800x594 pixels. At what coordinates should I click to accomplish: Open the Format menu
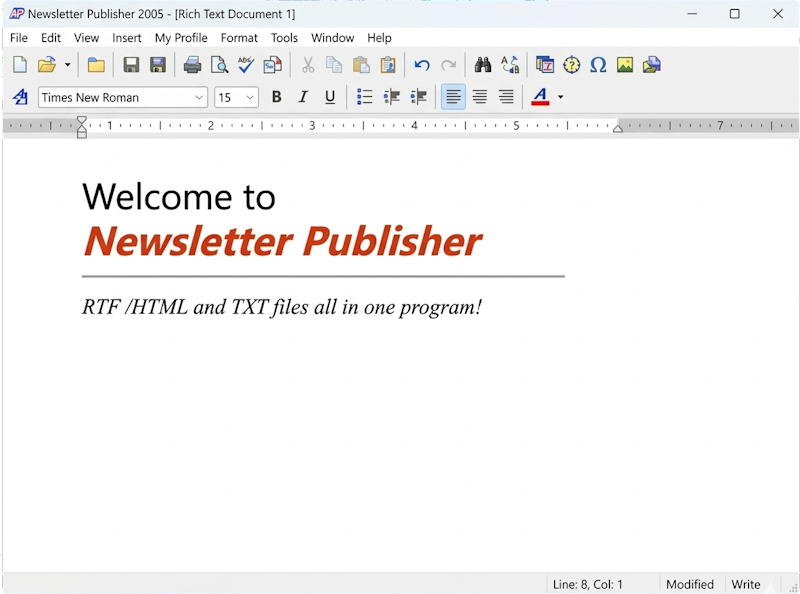tap(239, 38)
